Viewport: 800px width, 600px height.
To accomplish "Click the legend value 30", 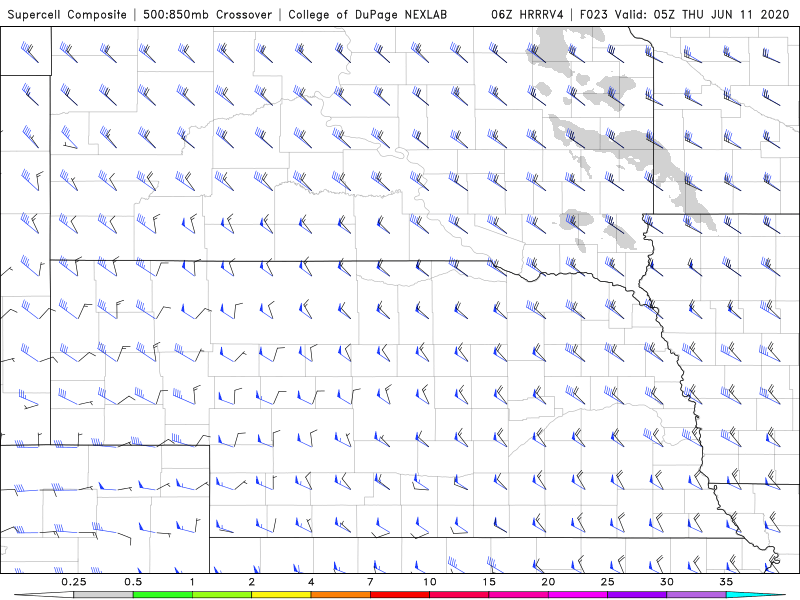I will 667,582.
